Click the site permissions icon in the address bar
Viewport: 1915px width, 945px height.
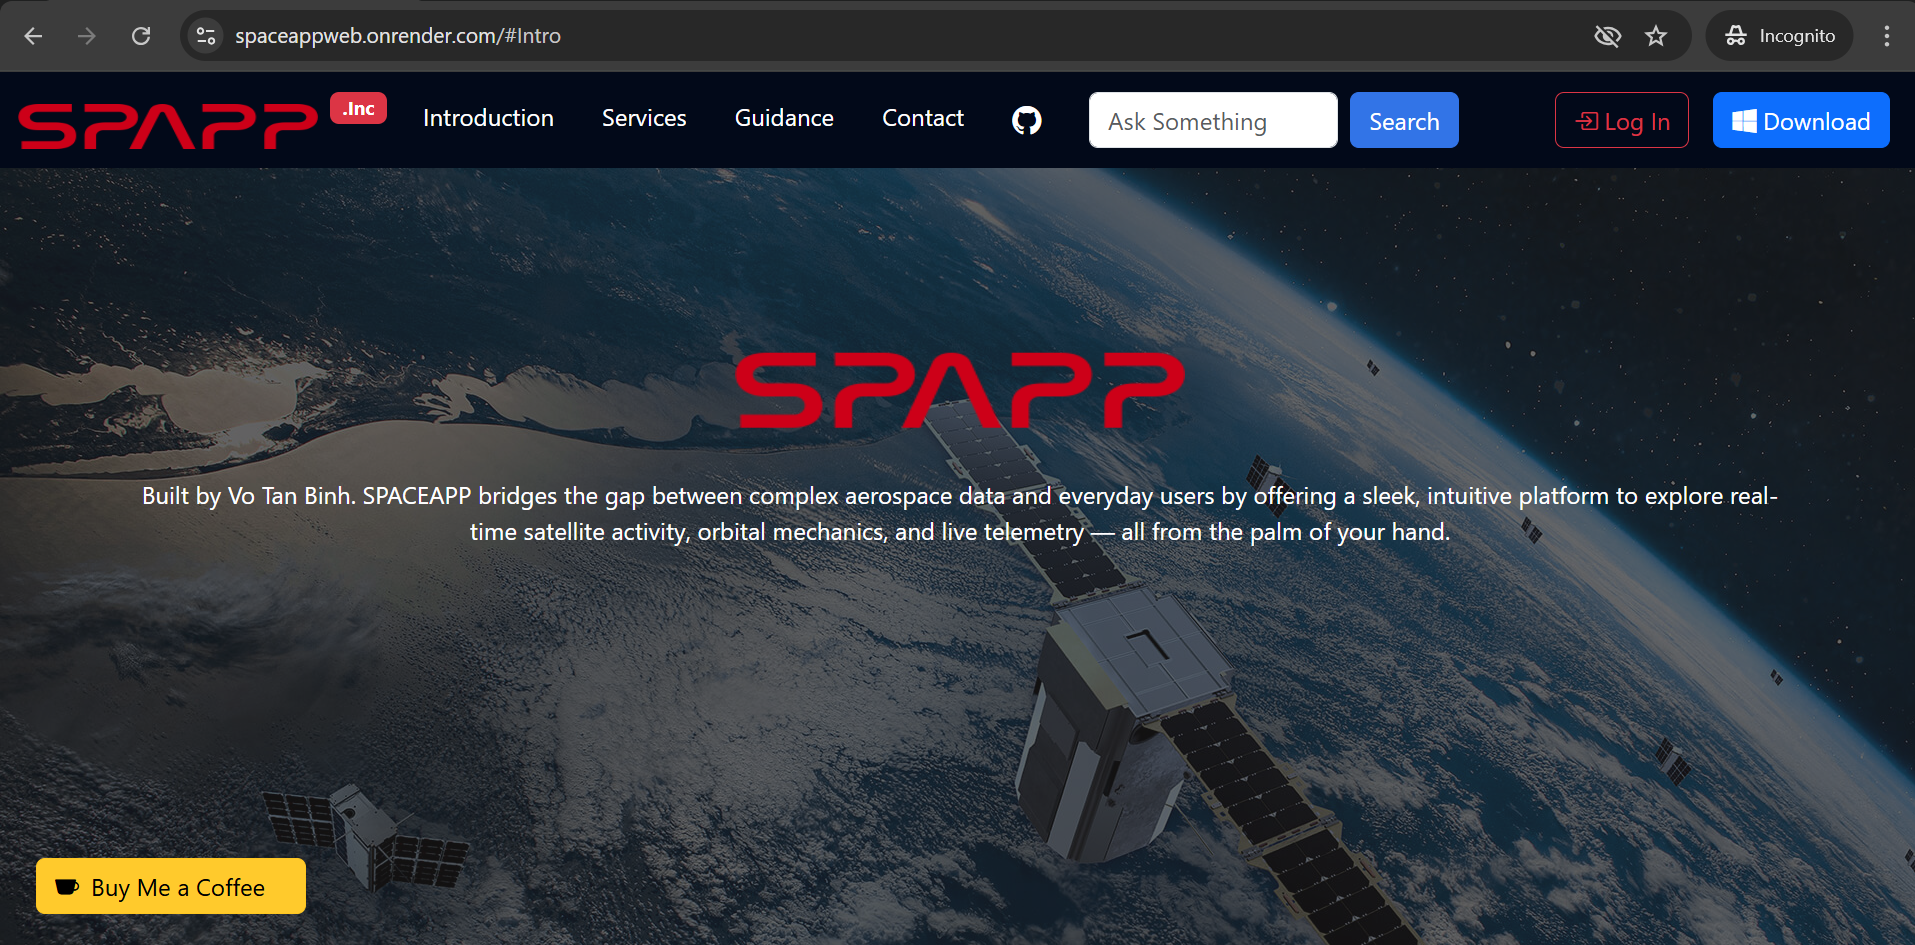point(205,35)
